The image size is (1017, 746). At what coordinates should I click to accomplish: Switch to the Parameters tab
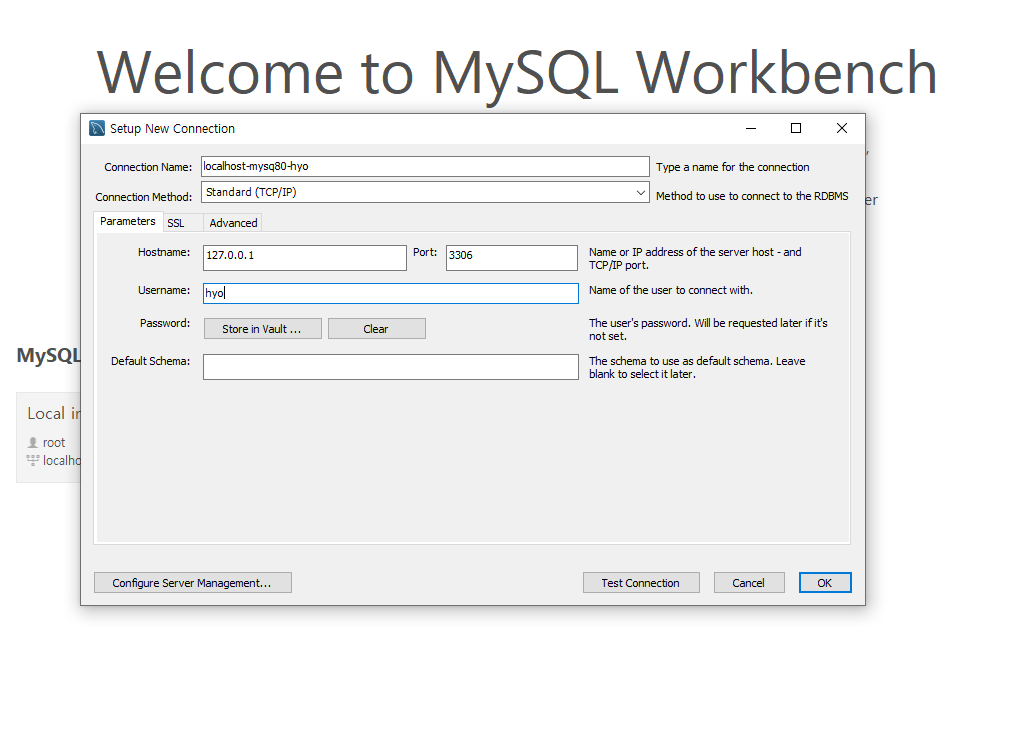coord(128,221)
